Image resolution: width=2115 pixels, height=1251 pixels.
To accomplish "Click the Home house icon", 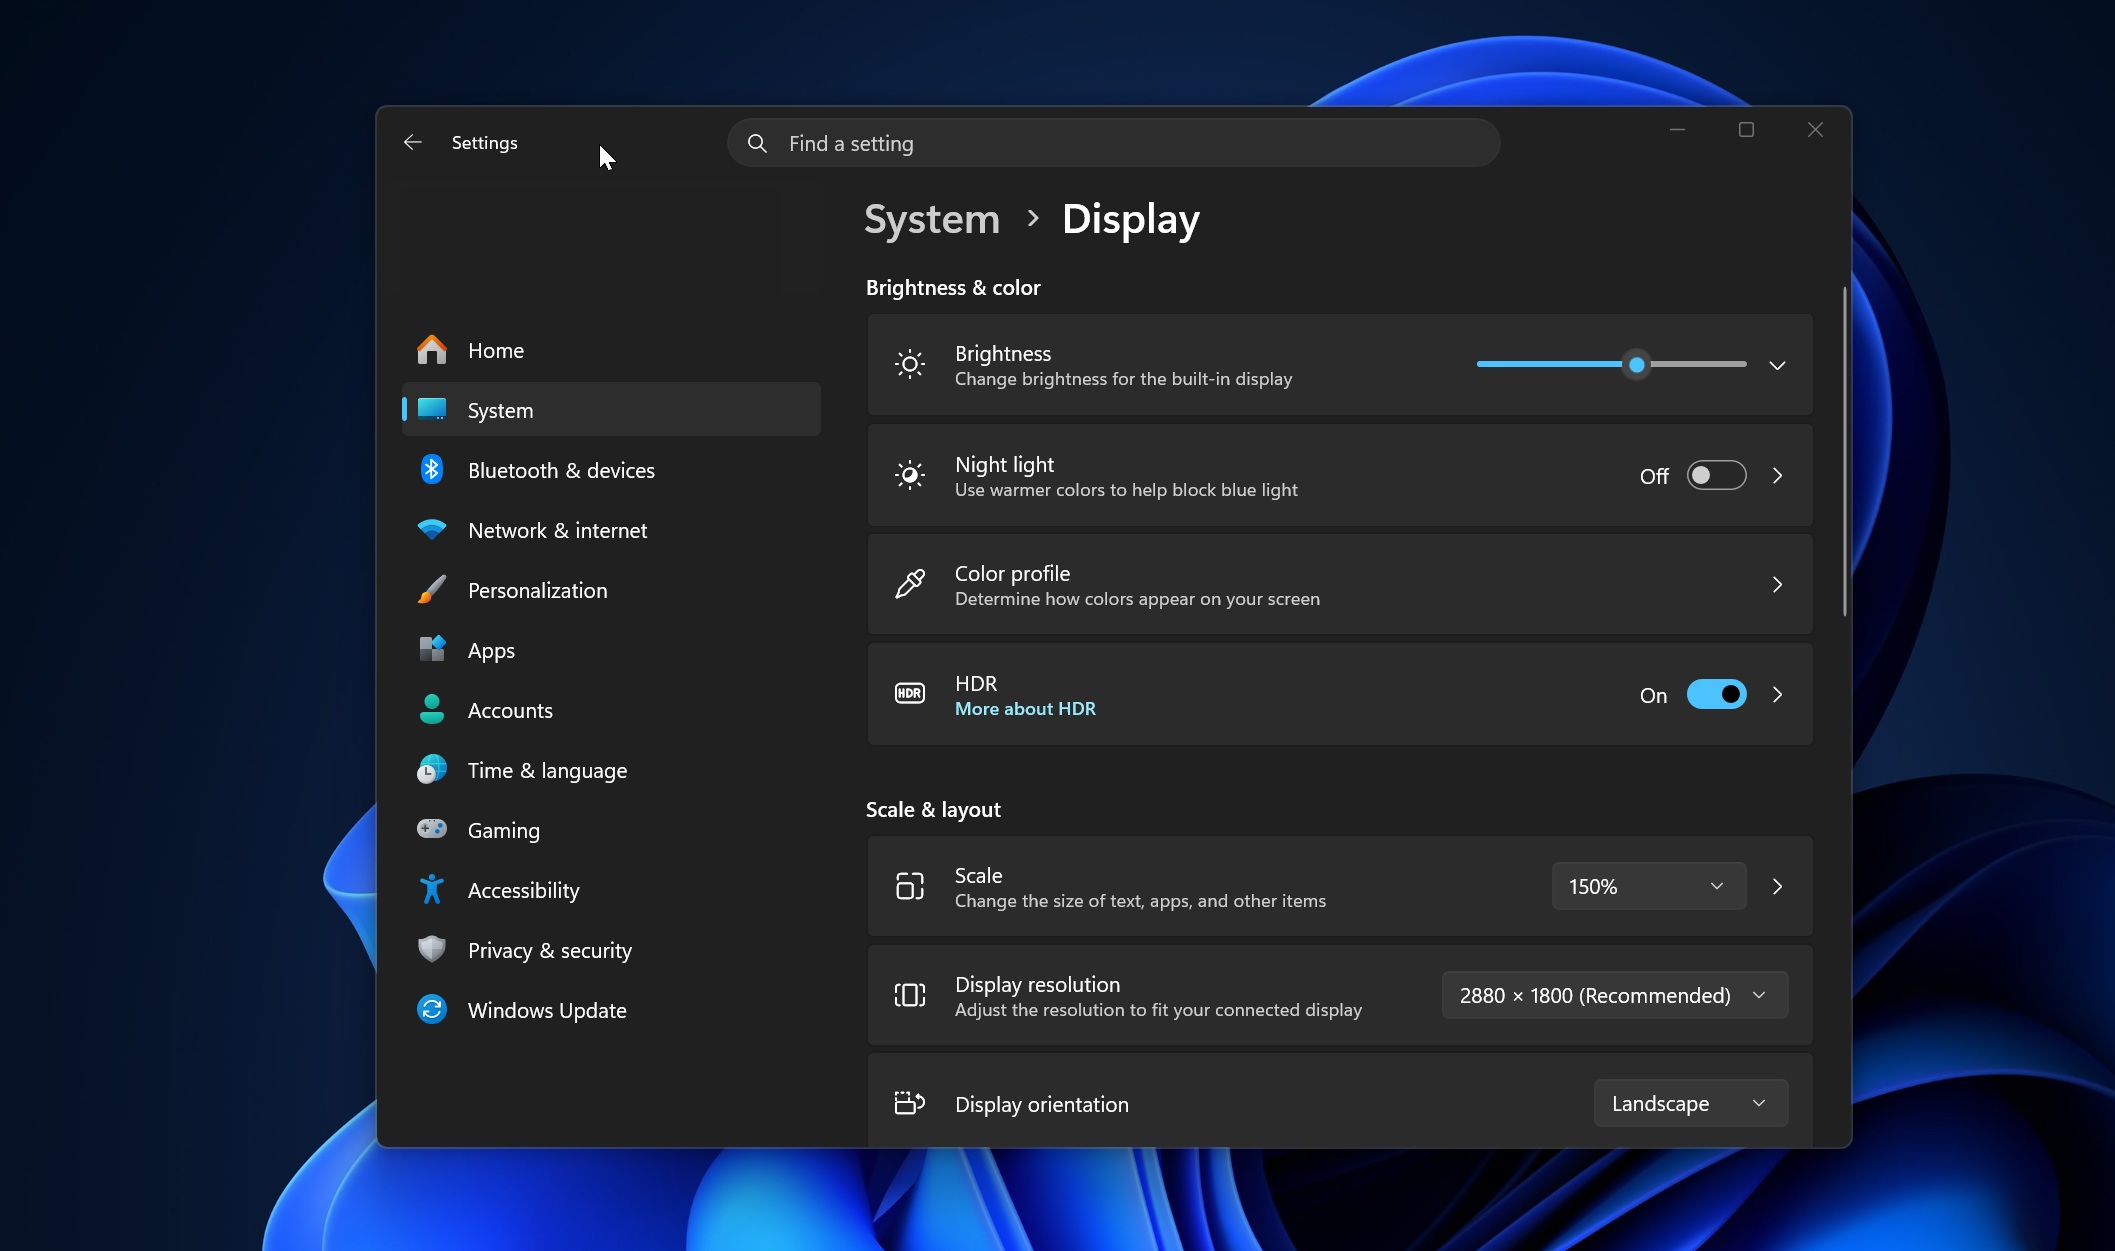I will [x=432, y=350].
